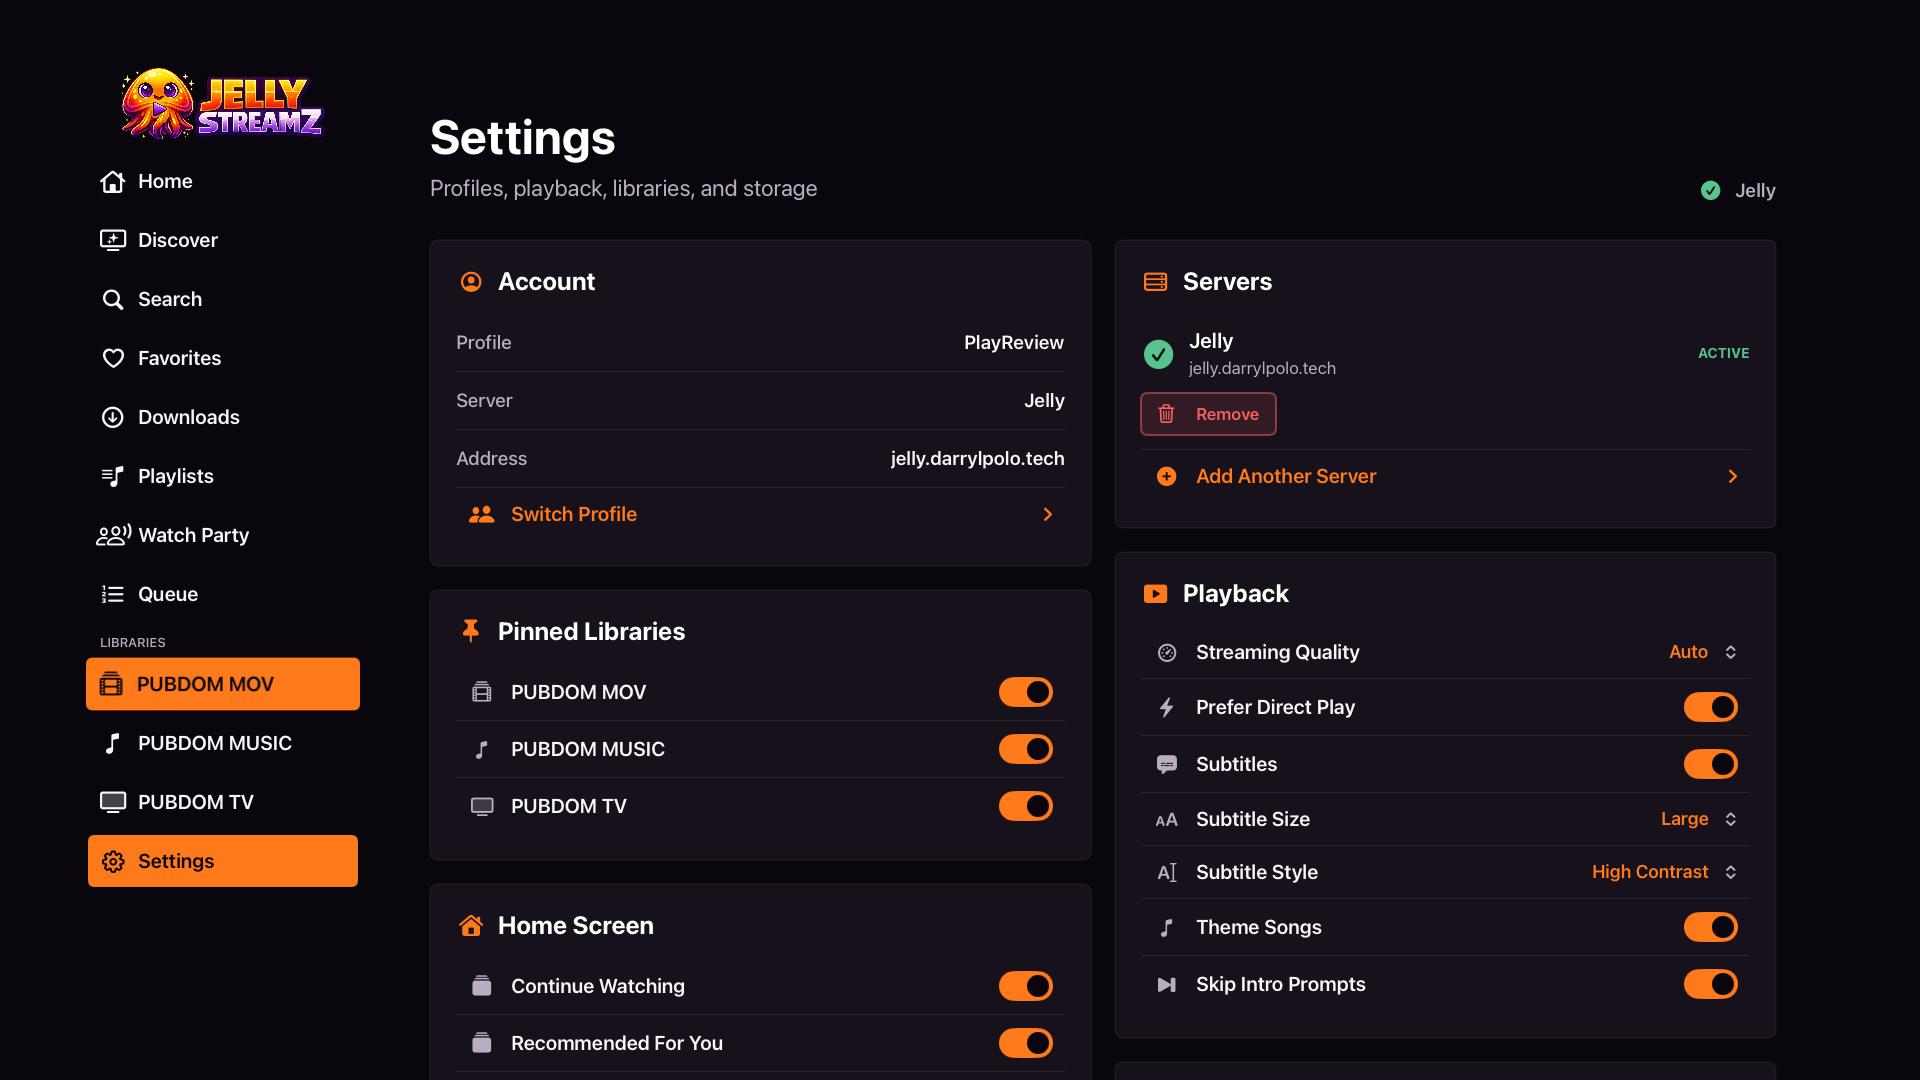Click the PlayReview profile value

tap(1014, 343)
